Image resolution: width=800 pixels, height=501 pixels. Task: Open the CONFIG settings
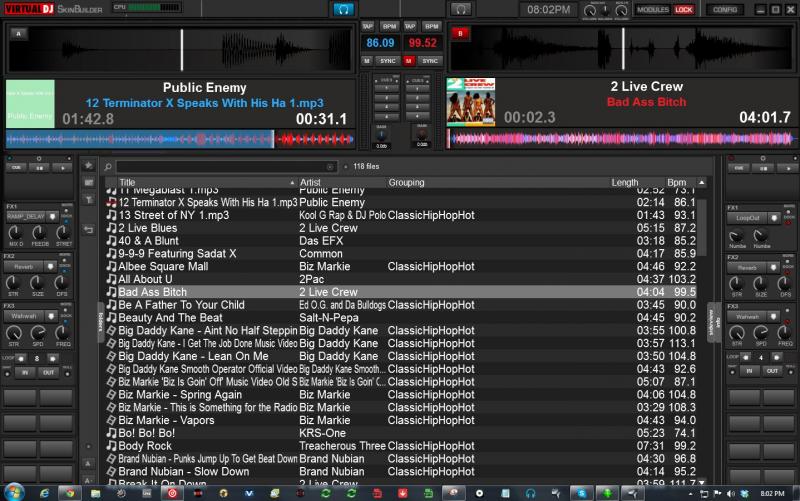(x=724, y=10)
